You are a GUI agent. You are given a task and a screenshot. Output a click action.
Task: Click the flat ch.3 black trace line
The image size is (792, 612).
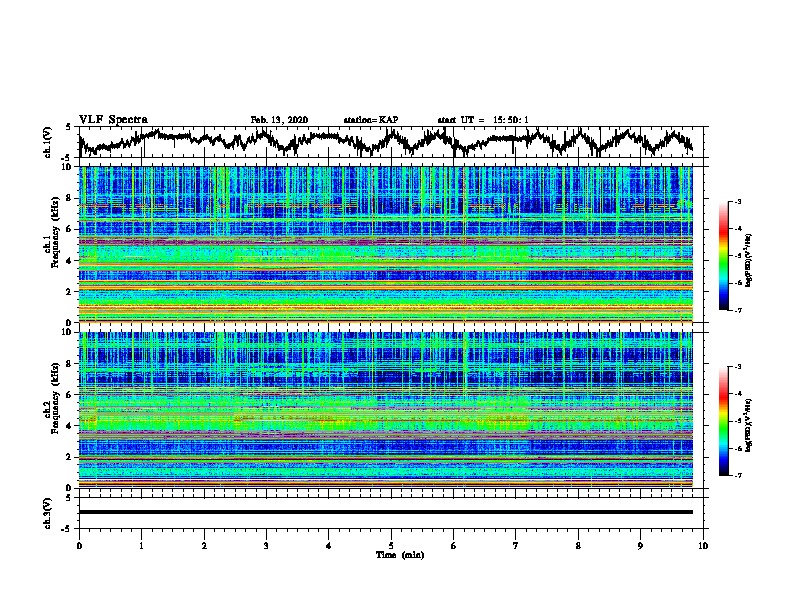click(385, 512)
